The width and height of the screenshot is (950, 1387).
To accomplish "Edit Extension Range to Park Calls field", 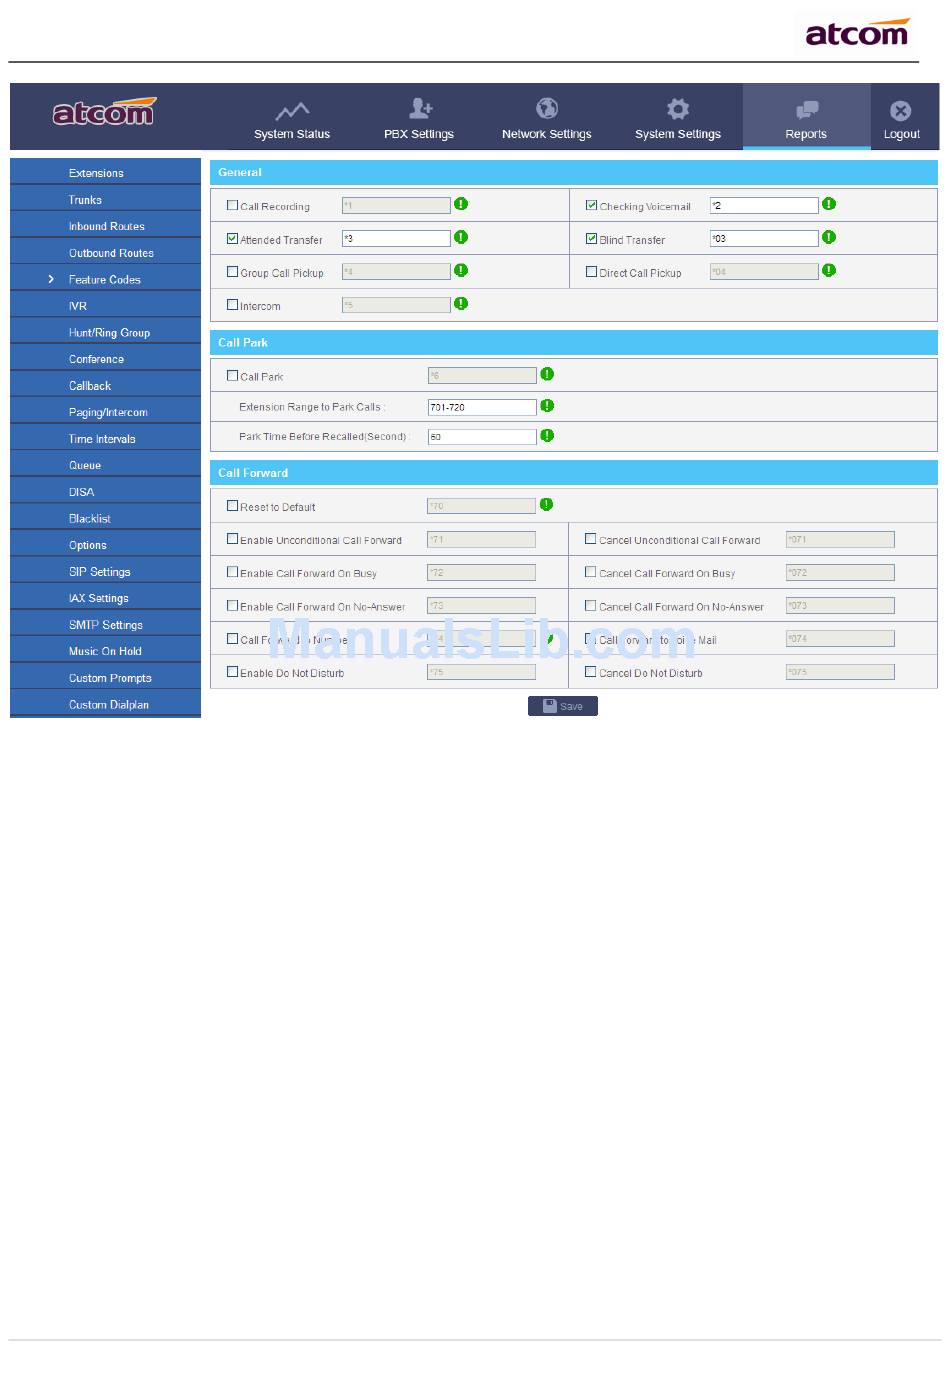I will tap(482, 407).
